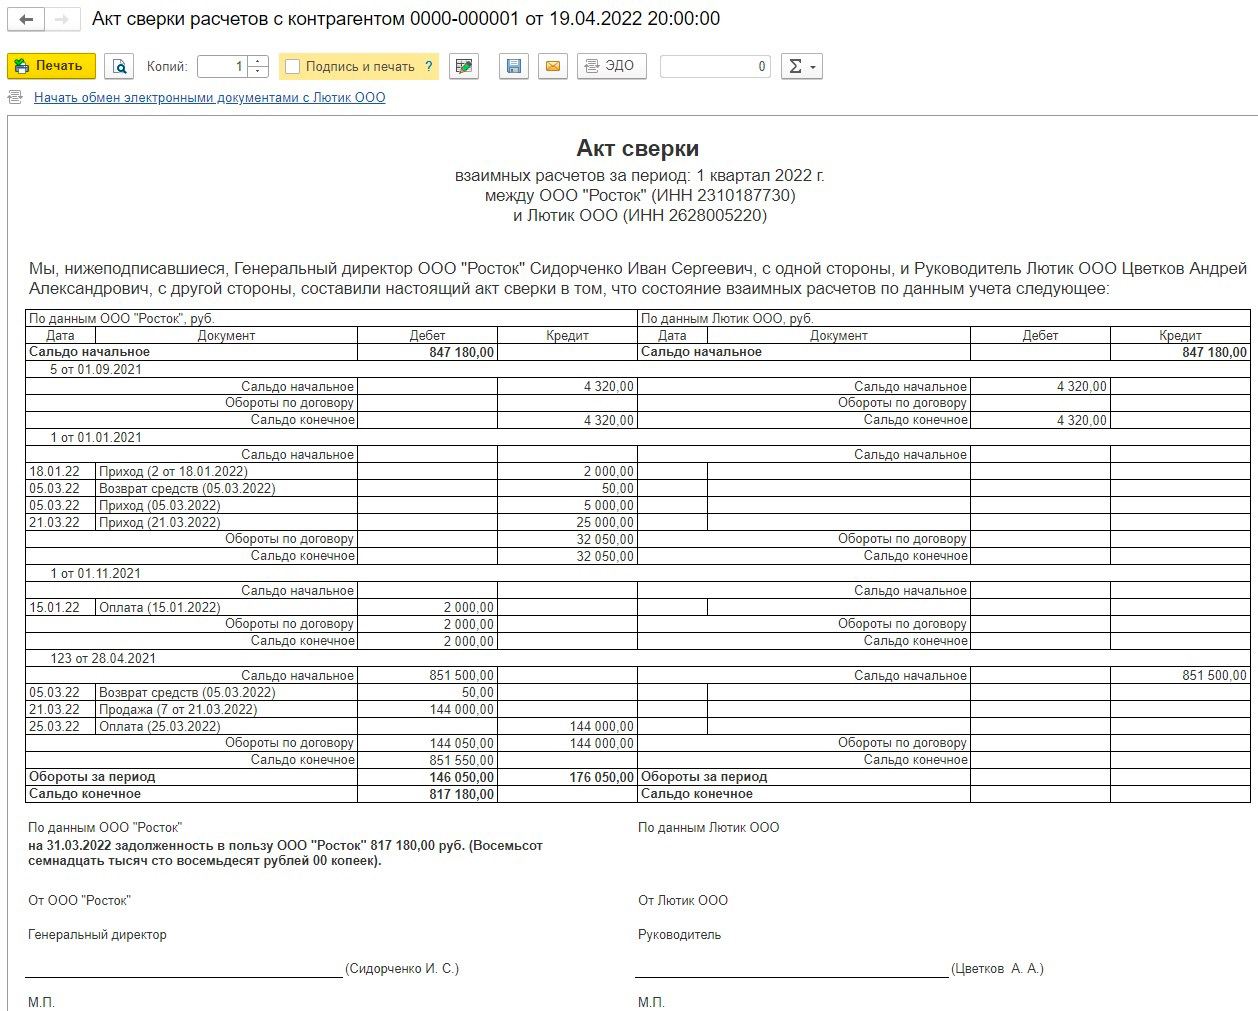Image resolution: width=1258 pixels, height=1011 pixels.
Task: Expand the Sigma sum dropdown
Action: pyautogui.click(x=801, y=67)
